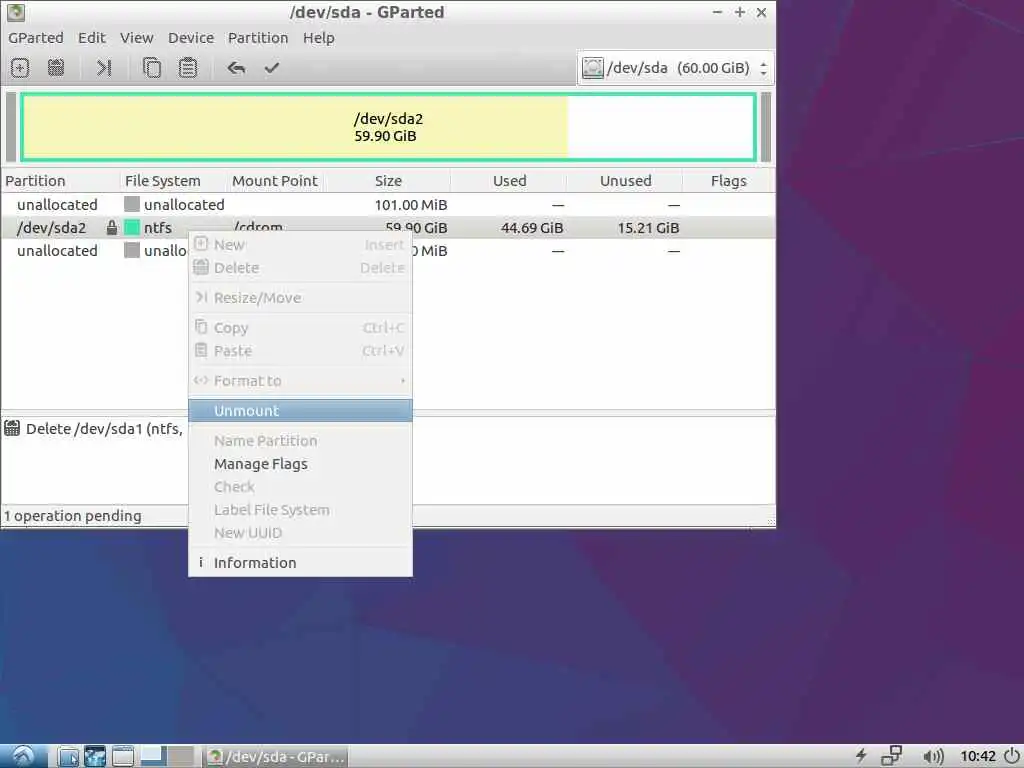Click the lock icon on /dev/sda2 row

coord(112,228)
